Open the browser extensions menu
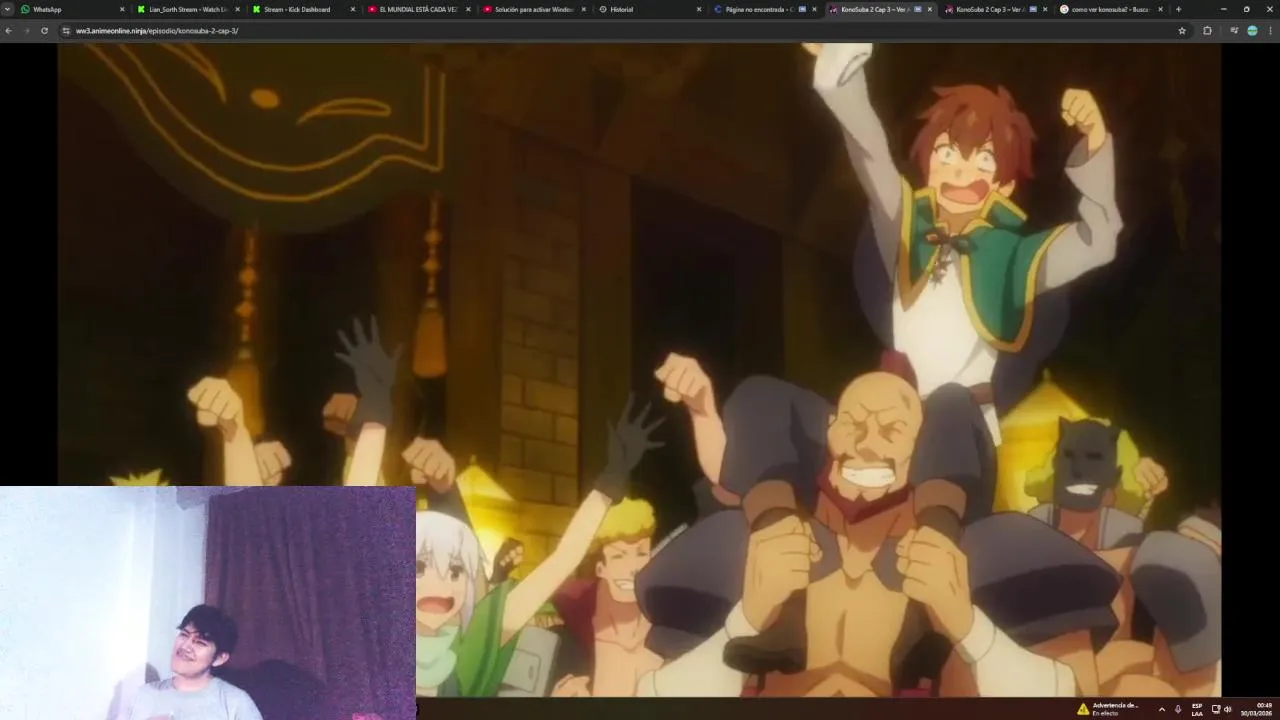The height and width of the screenshot is (720, 1280). [x=1207, y=31]
